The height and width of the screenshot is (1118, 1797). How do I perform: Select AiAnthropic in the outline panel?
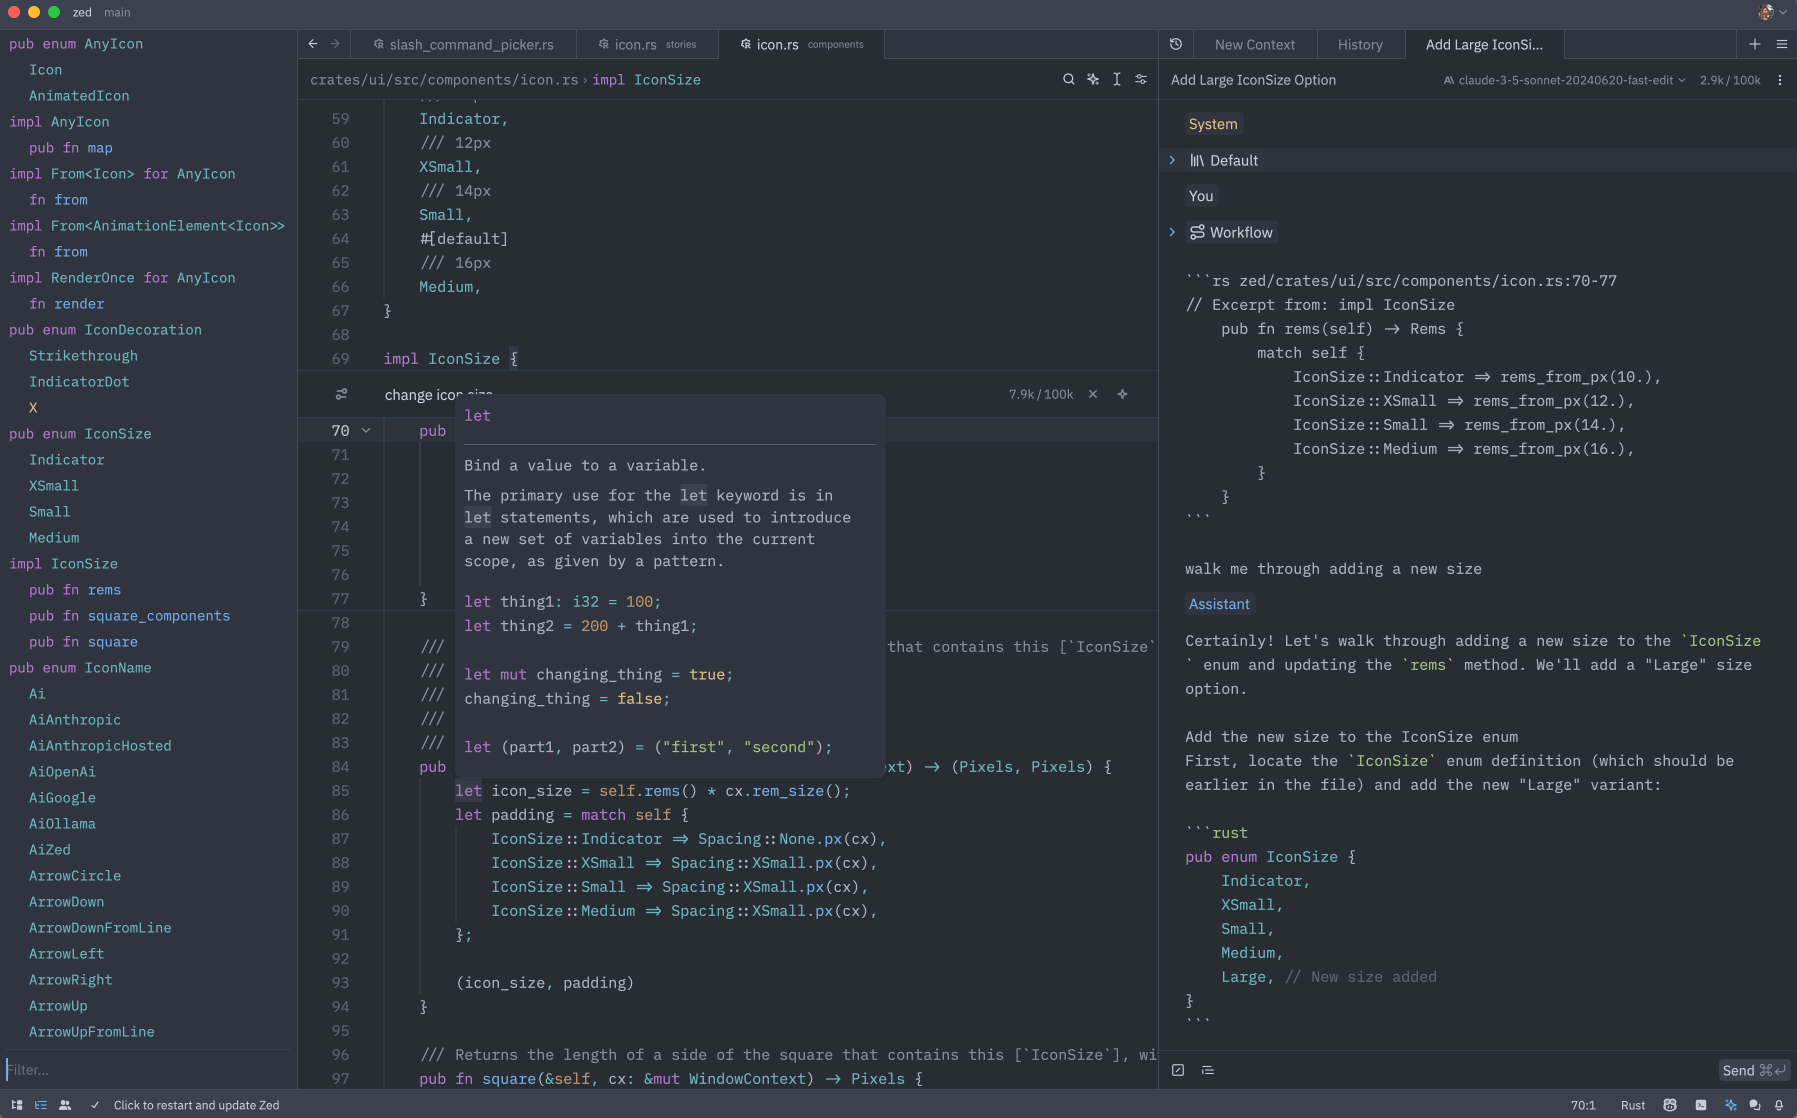click(x=75, y=720)
